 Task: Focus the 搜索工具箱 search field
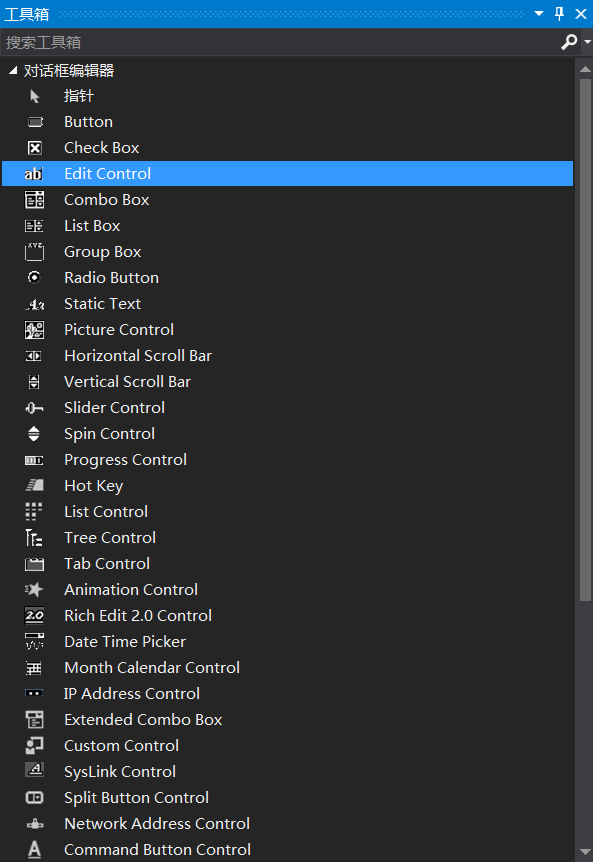click(280, 42)
